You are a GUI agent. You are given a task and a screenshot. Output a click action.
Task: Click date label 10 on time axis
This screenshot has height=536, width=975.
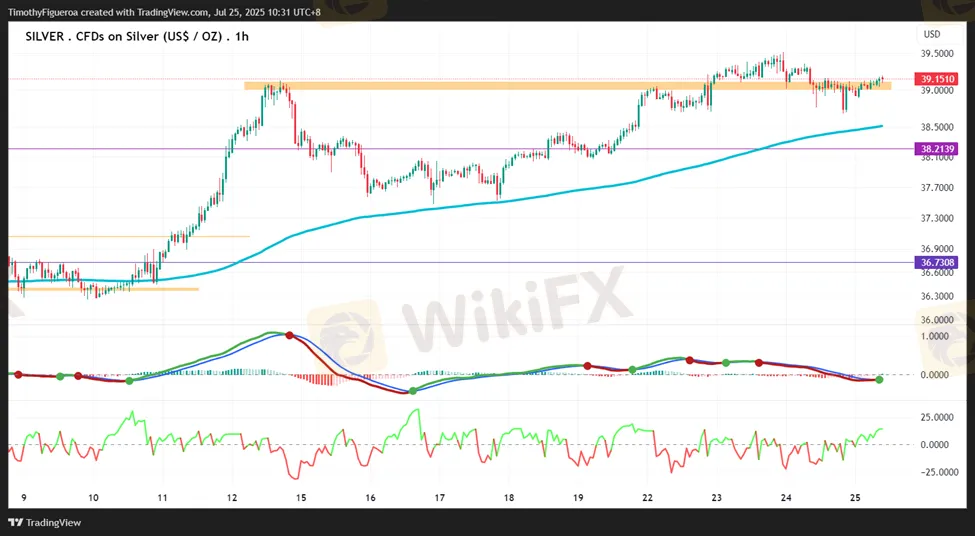point(93,498)
